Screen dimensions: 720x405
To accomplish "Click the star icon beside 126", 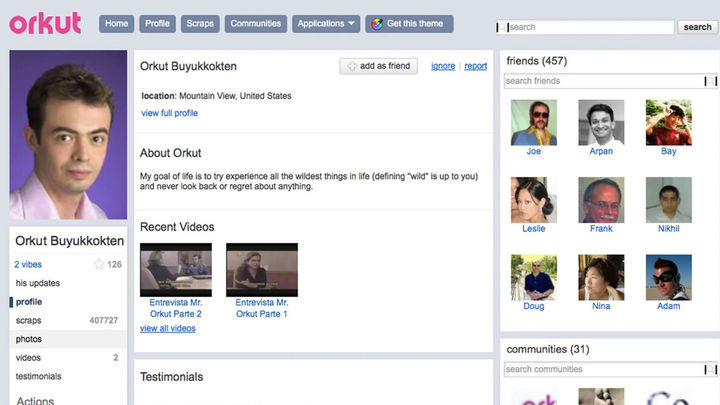I will click(x=99, y=265).
